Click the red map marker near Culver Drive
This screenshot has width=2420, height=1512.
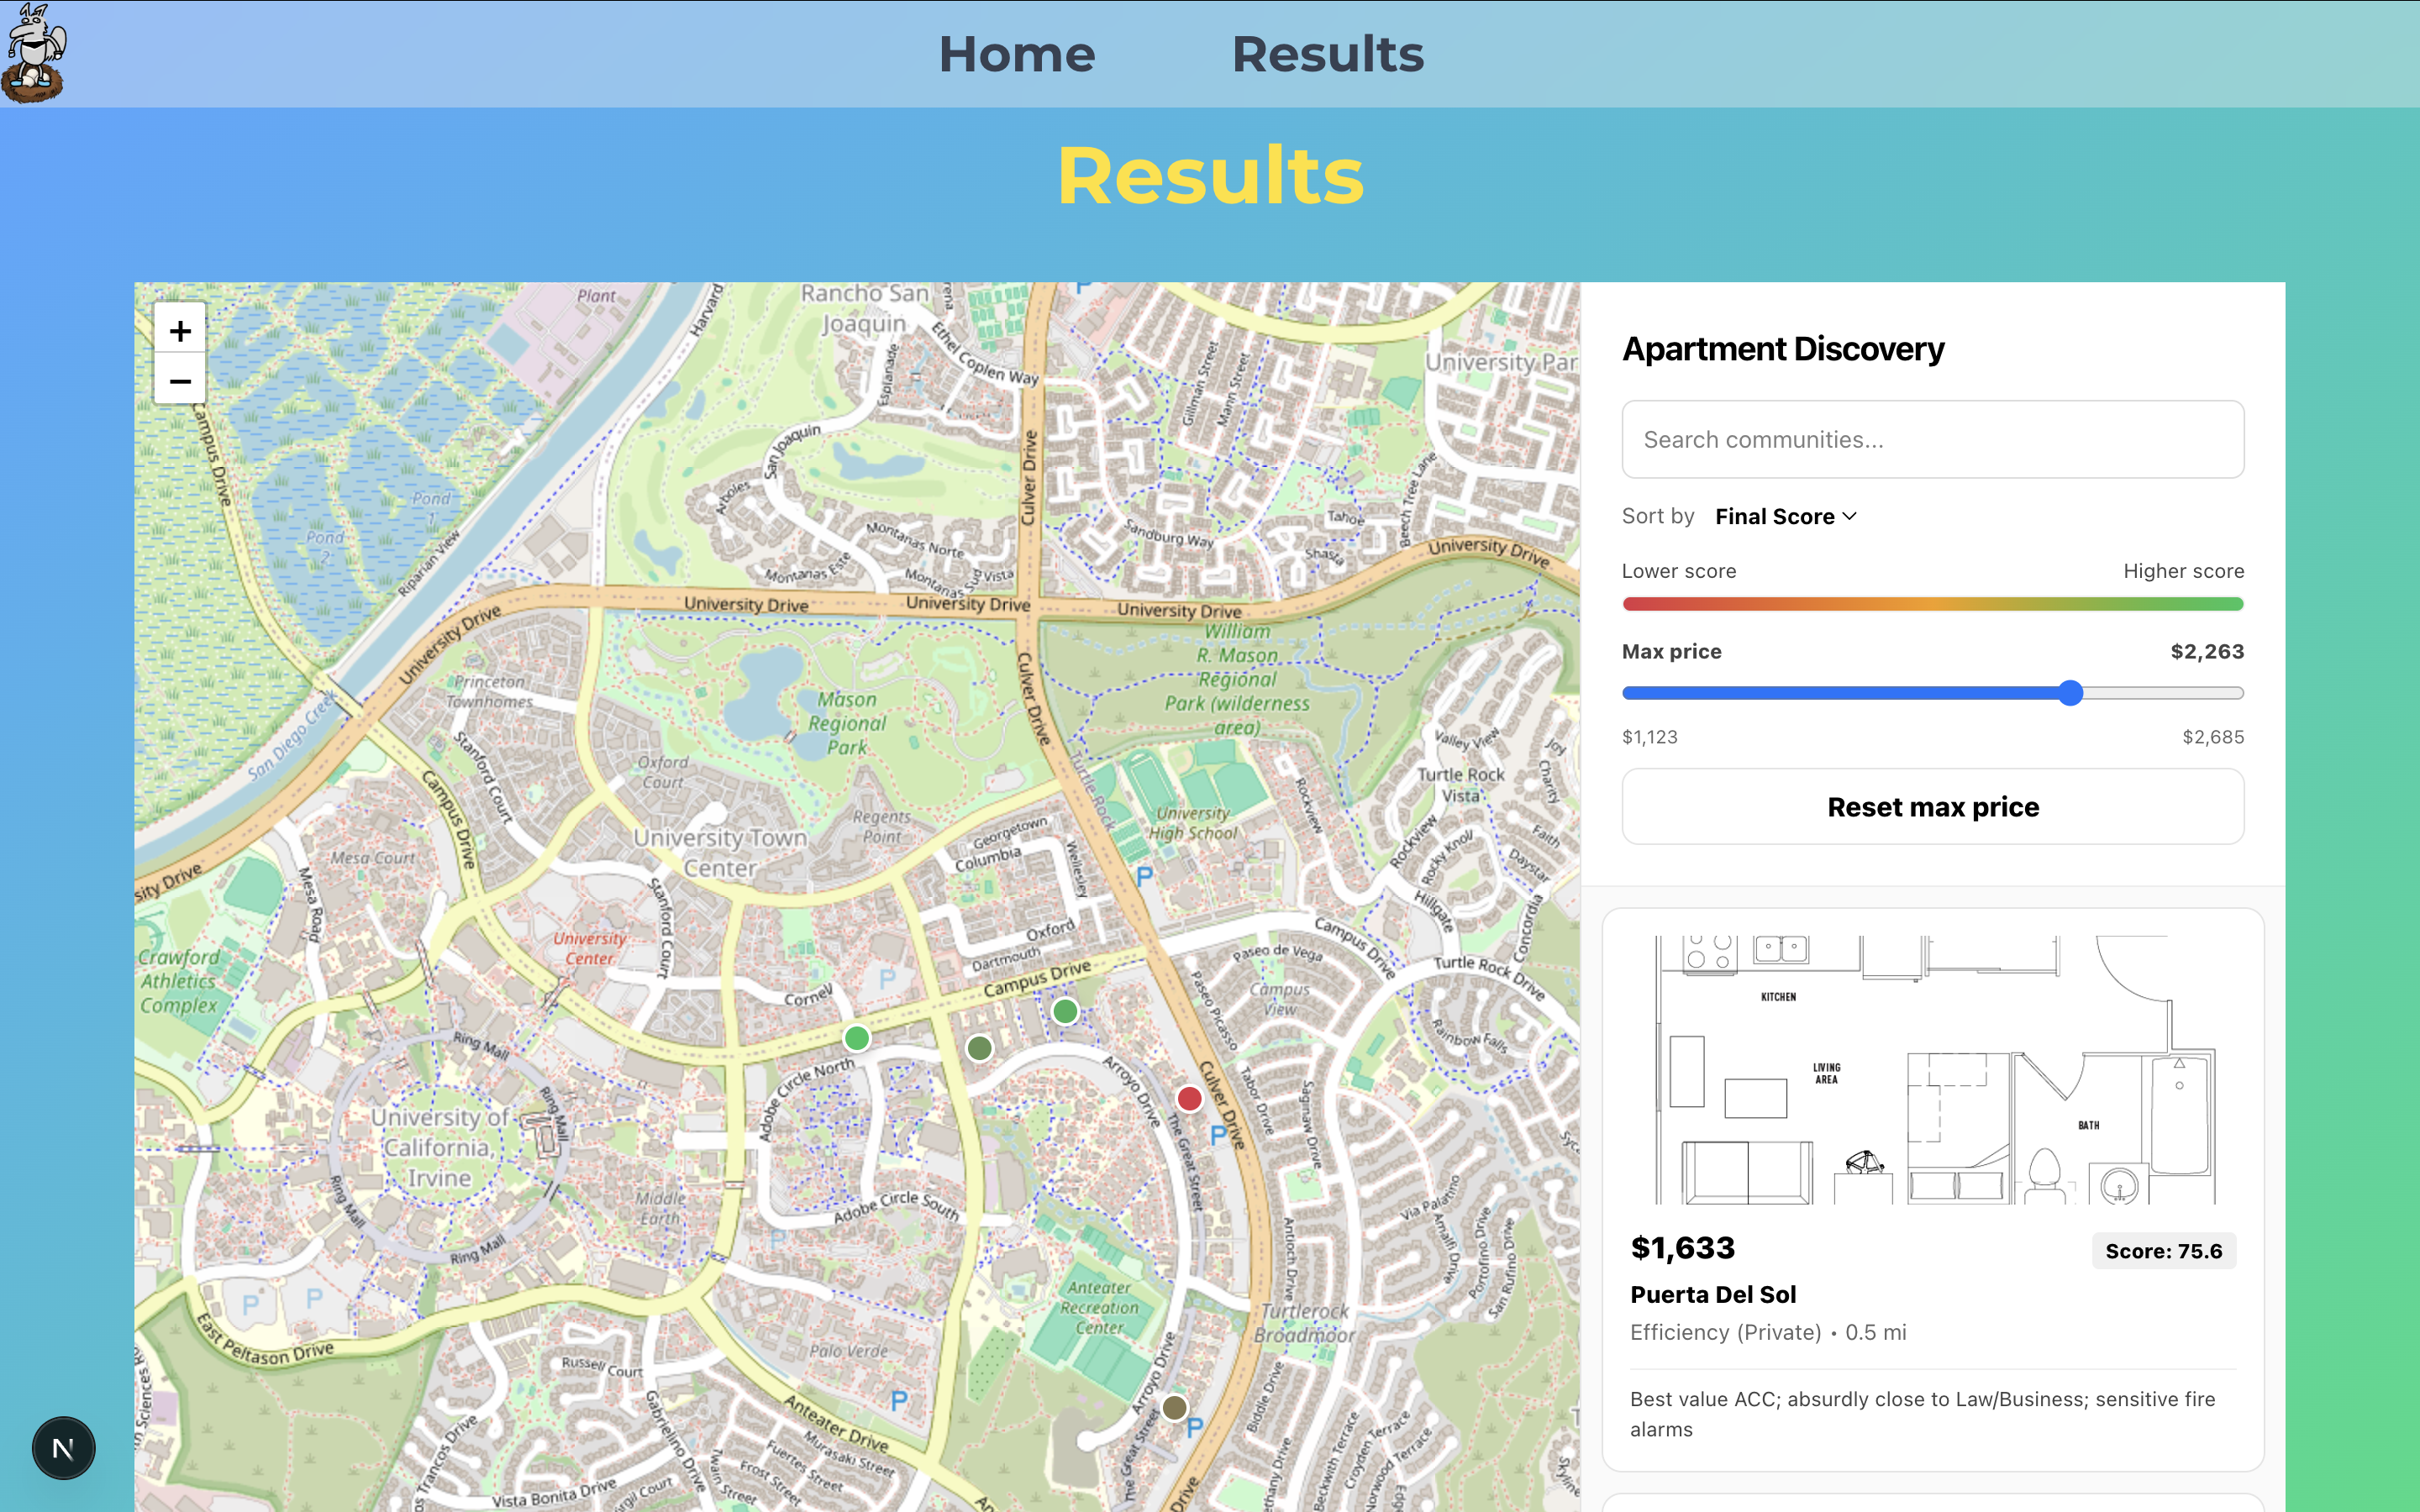(x=1189, y=1099)
